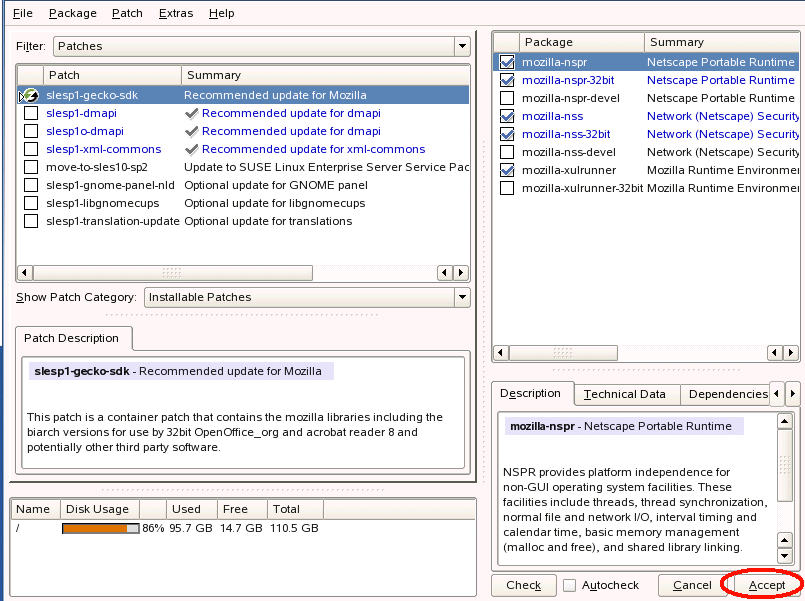Check the slesp1-translation-update patch checkbox
This screenshot has height=601, width=805.
click(x=31, y=221)
